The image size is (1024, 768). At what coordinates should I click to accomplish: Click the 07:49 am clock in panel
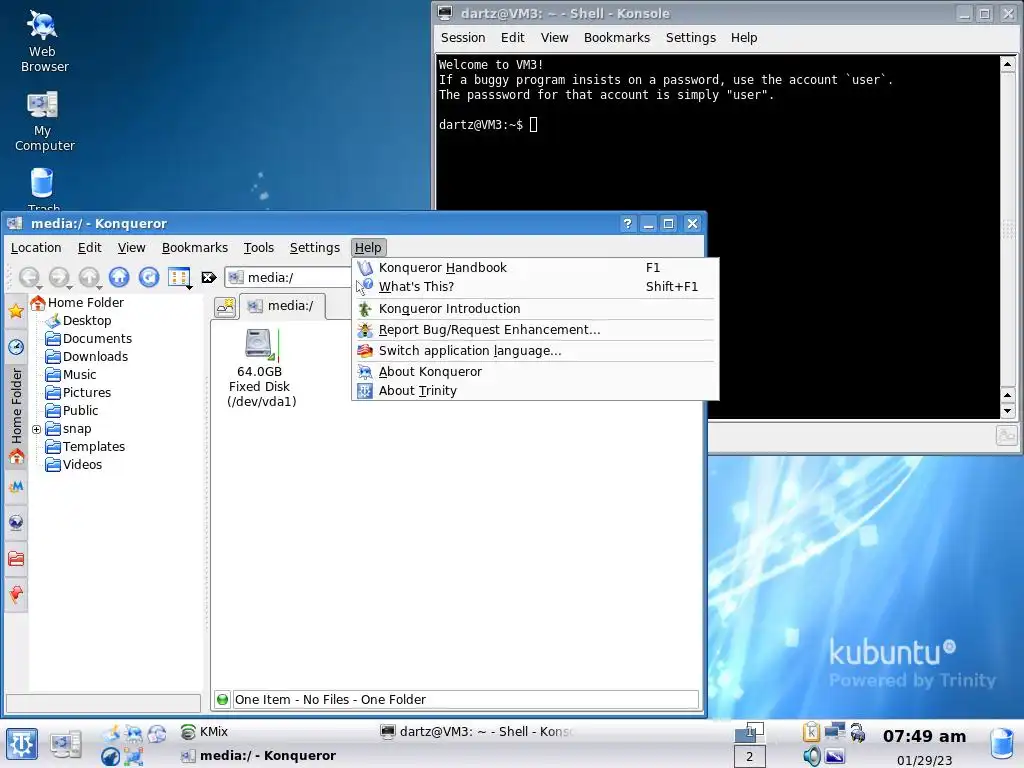[924, 736]
